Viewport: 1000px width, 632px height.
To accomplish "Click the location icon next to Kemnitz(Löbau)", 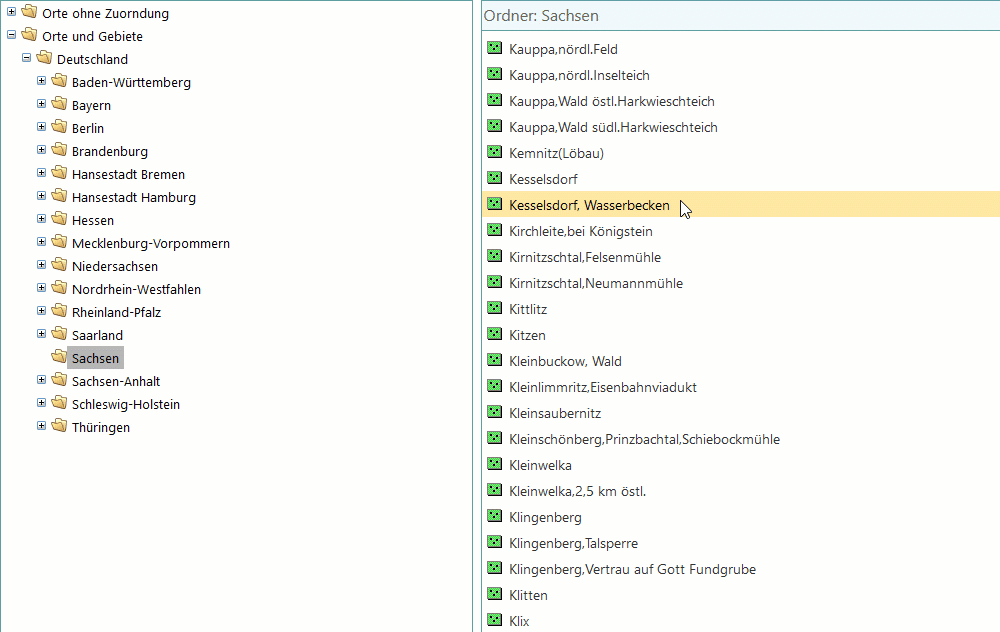I will click(493, 152).
